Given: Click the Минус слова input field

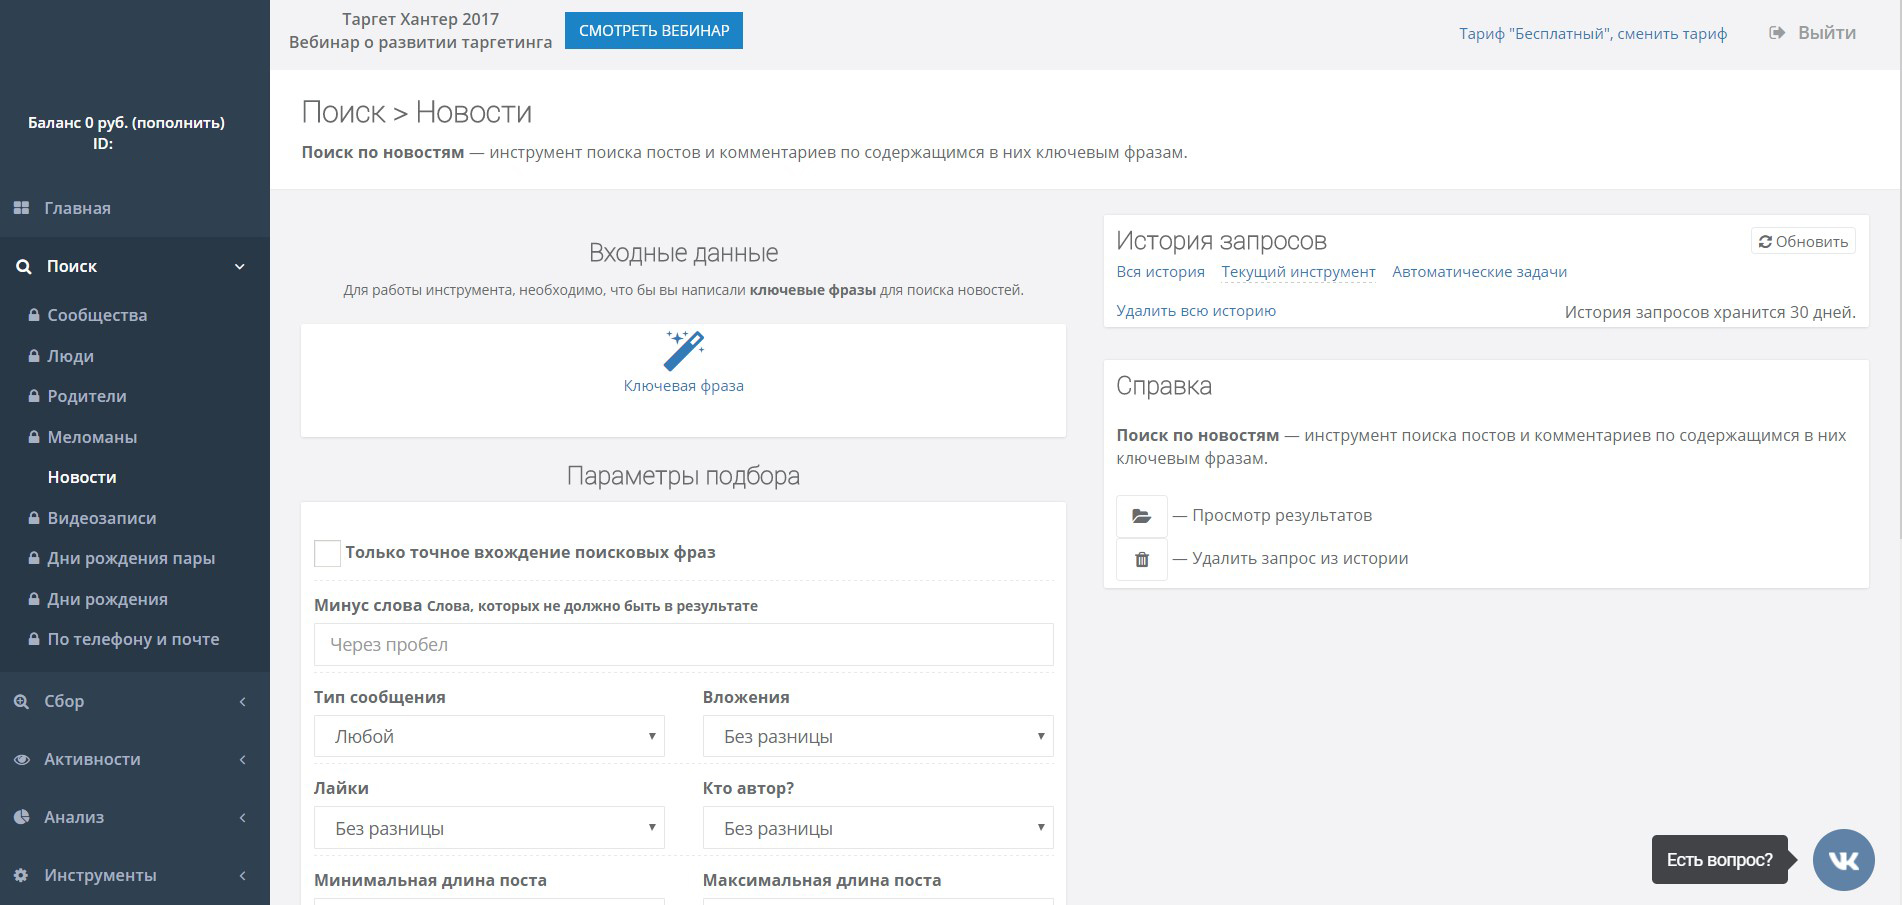Looking at the screenshot, I should (x=684, y=645).
